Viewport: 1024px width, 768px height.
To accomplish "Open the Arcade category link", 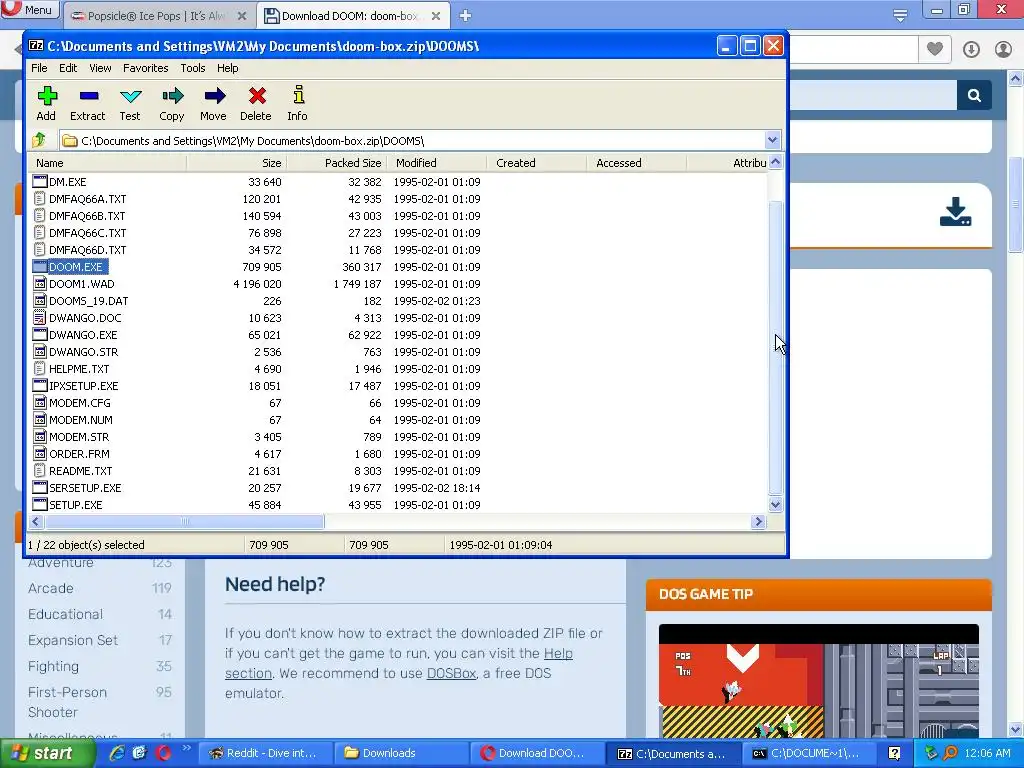I will point(51,588).
